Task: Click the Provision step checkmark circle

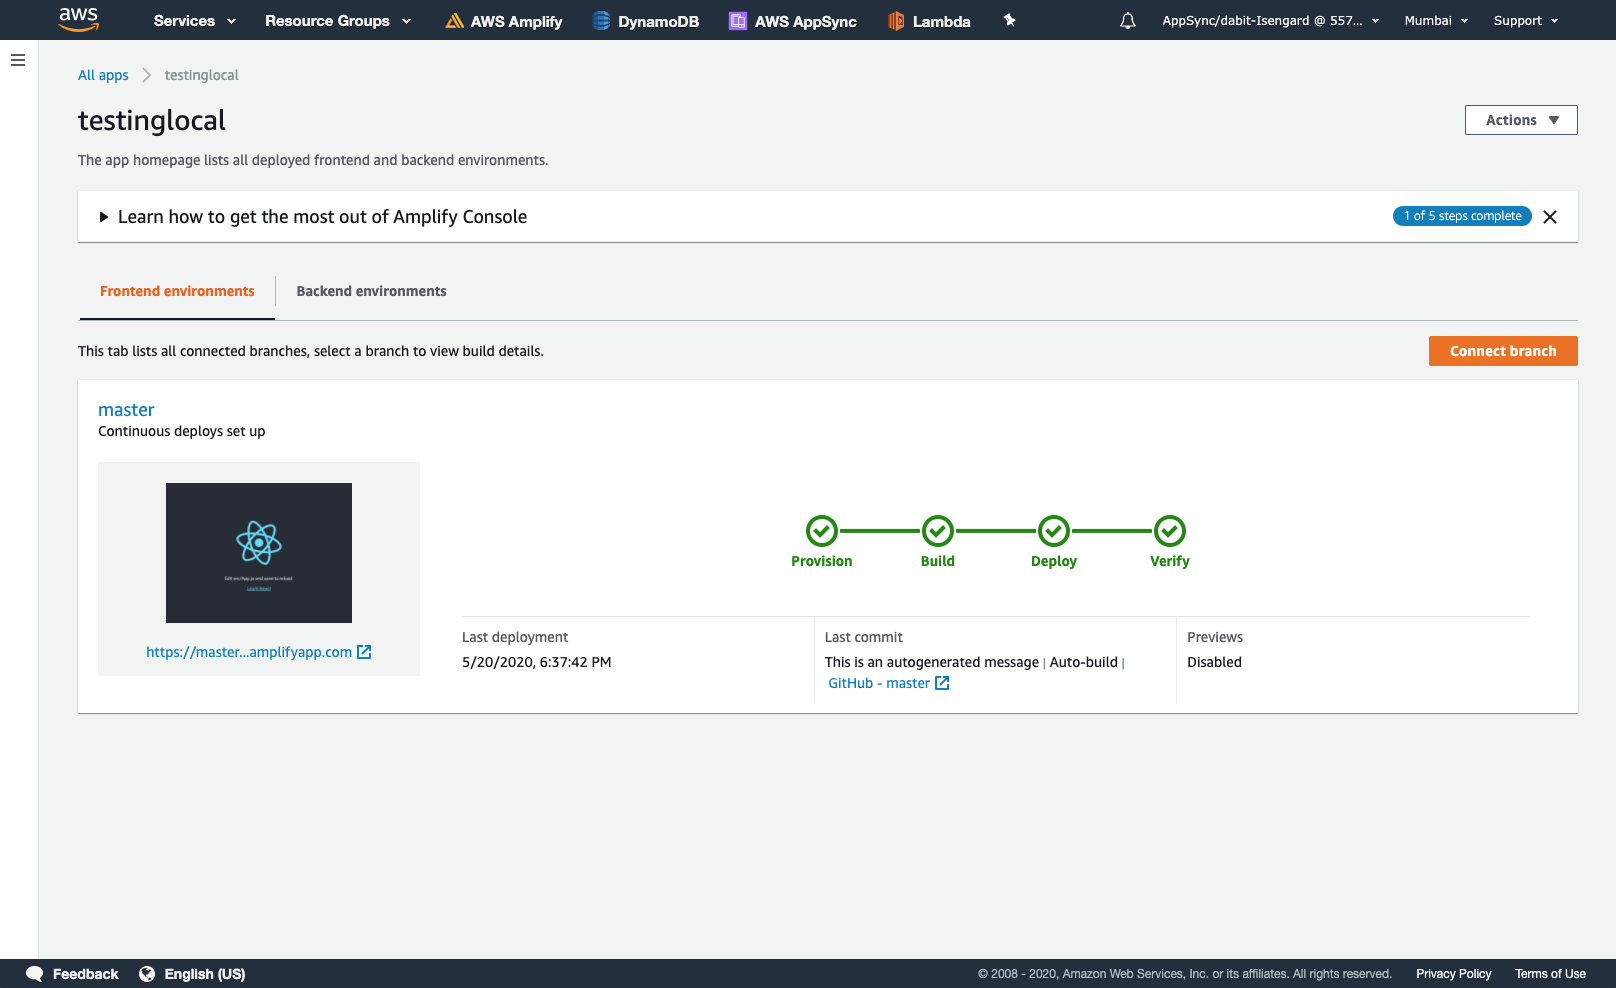Action: coord(821,531)
